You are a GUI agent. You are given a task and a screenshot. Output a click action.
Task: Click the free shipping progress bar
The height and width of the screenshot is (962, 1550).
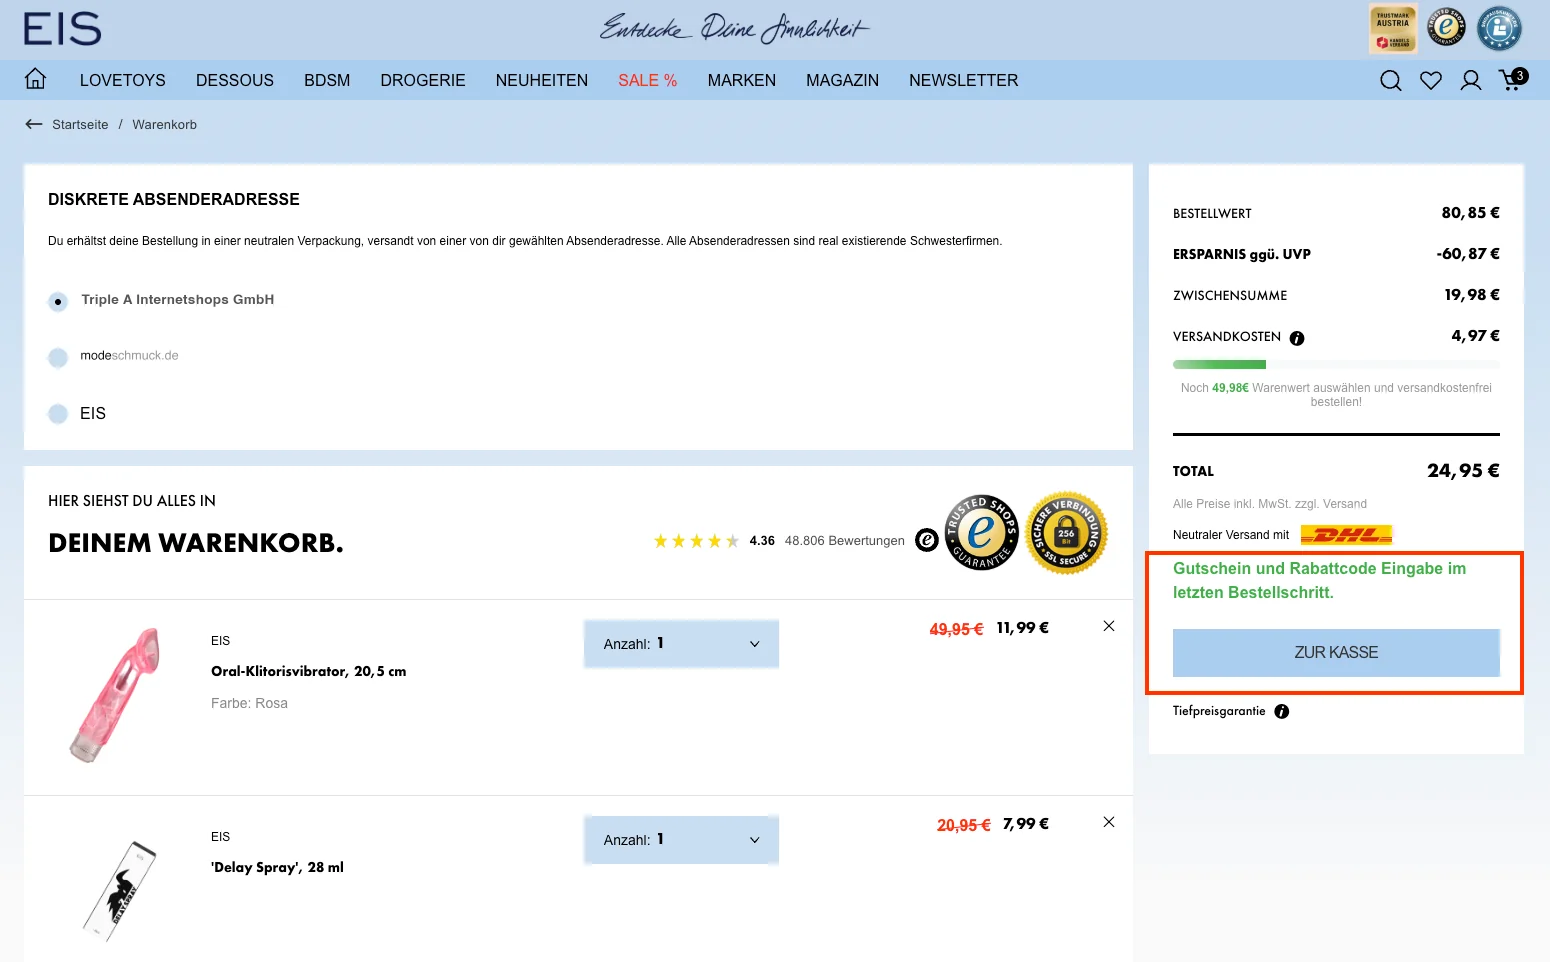point(1336,365)
